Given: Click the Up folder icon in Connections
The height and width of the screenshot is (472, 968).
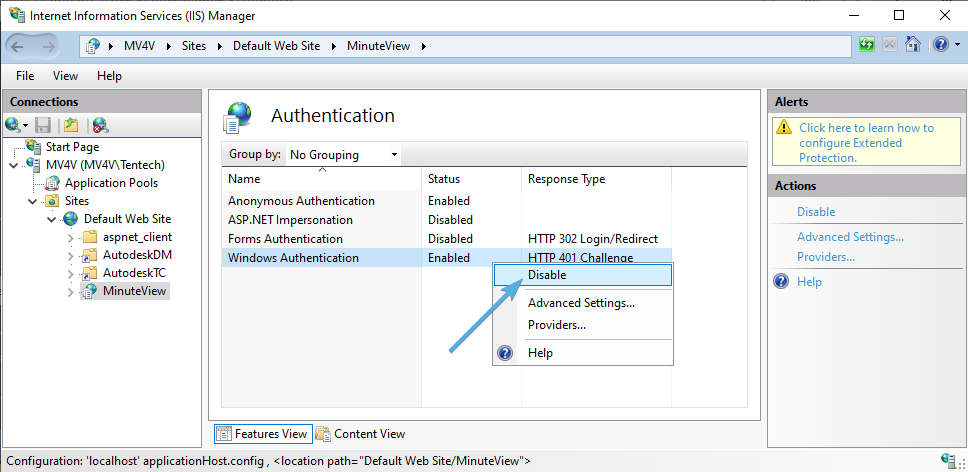Looking at the screenshot, I should tap(71, 125).
